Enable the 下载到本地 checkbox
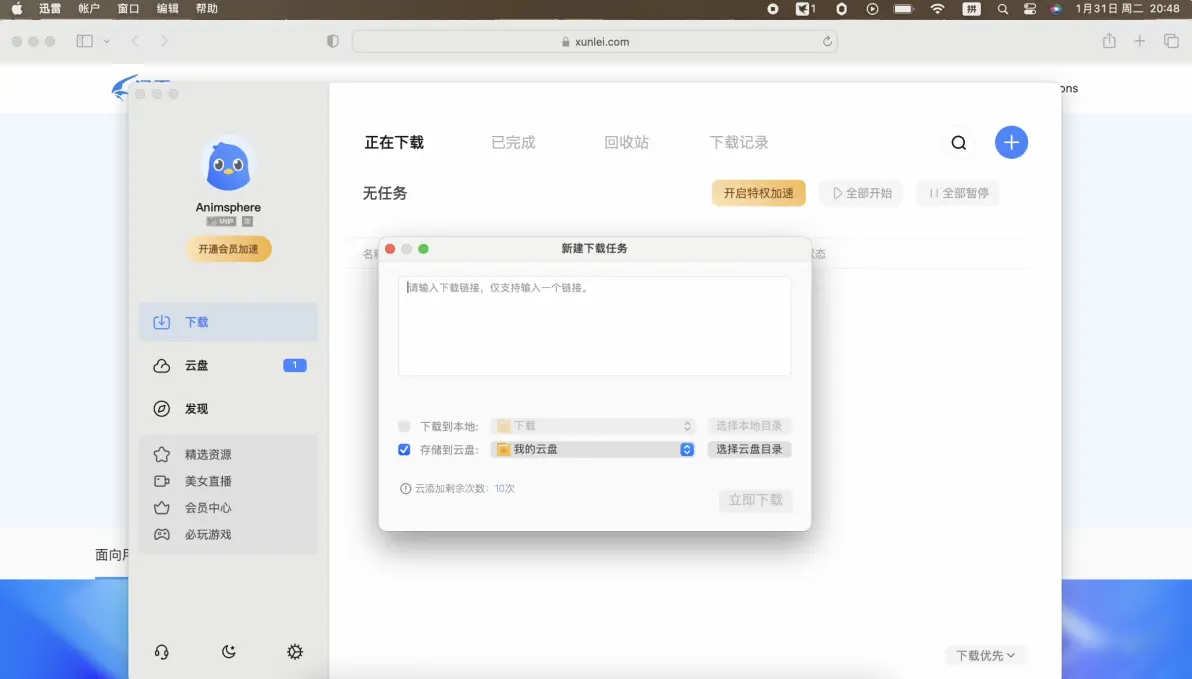The image size is (1192, 679). pyautogui.click(x=404, y=427)
